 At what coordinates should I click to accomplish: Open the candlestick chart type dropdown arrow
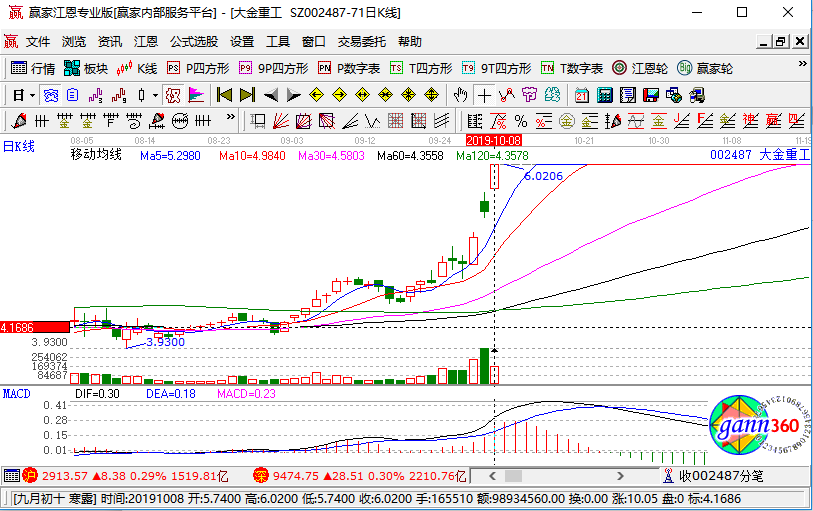click(155, 95)
